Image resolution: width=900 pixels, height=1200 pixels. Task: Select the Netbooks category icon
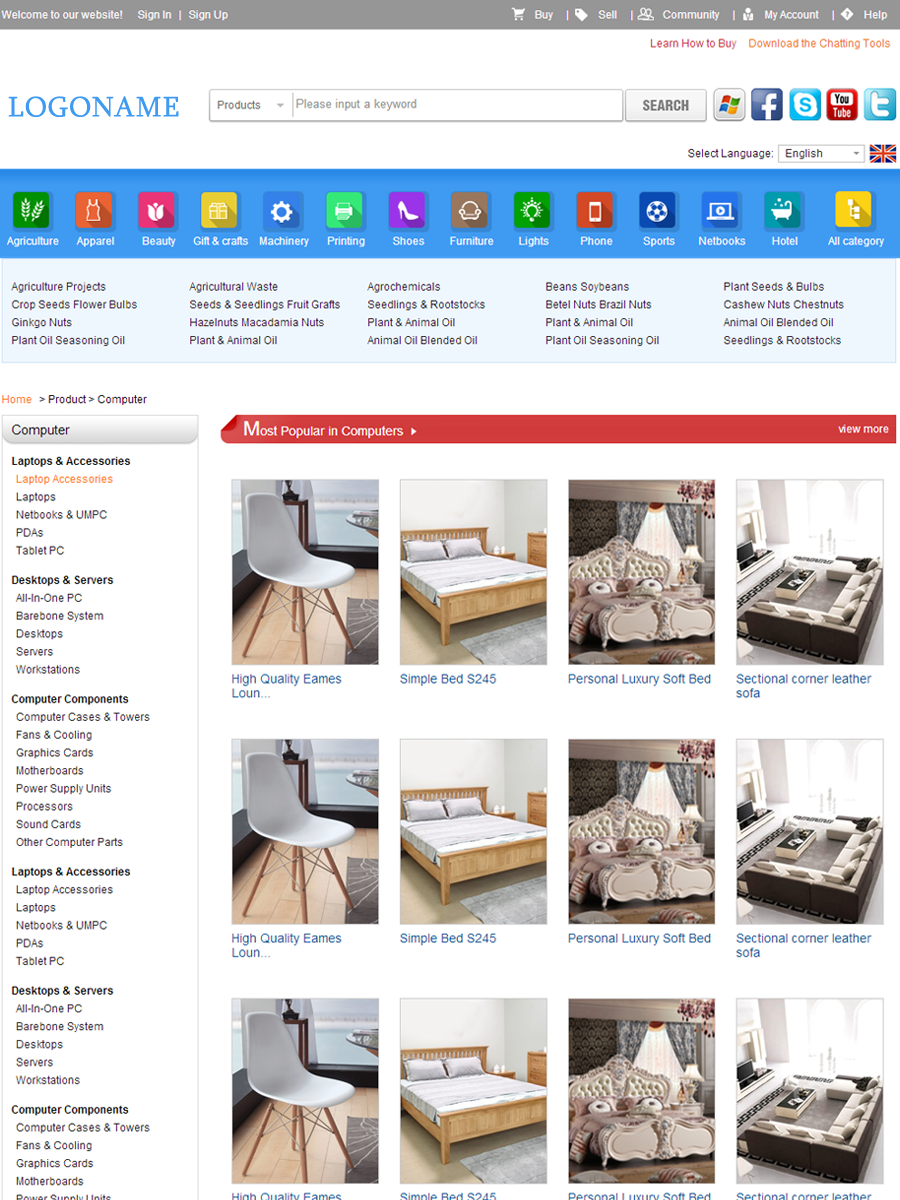point(721,210)
